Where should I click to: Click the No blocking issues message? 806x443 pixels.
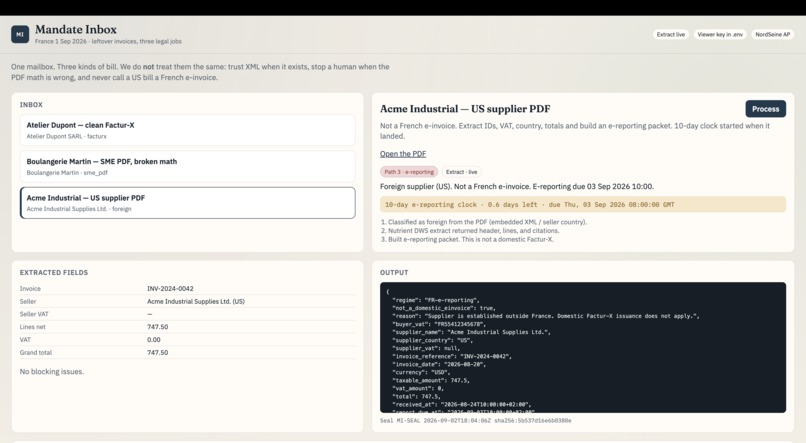(x=52, y=372)
